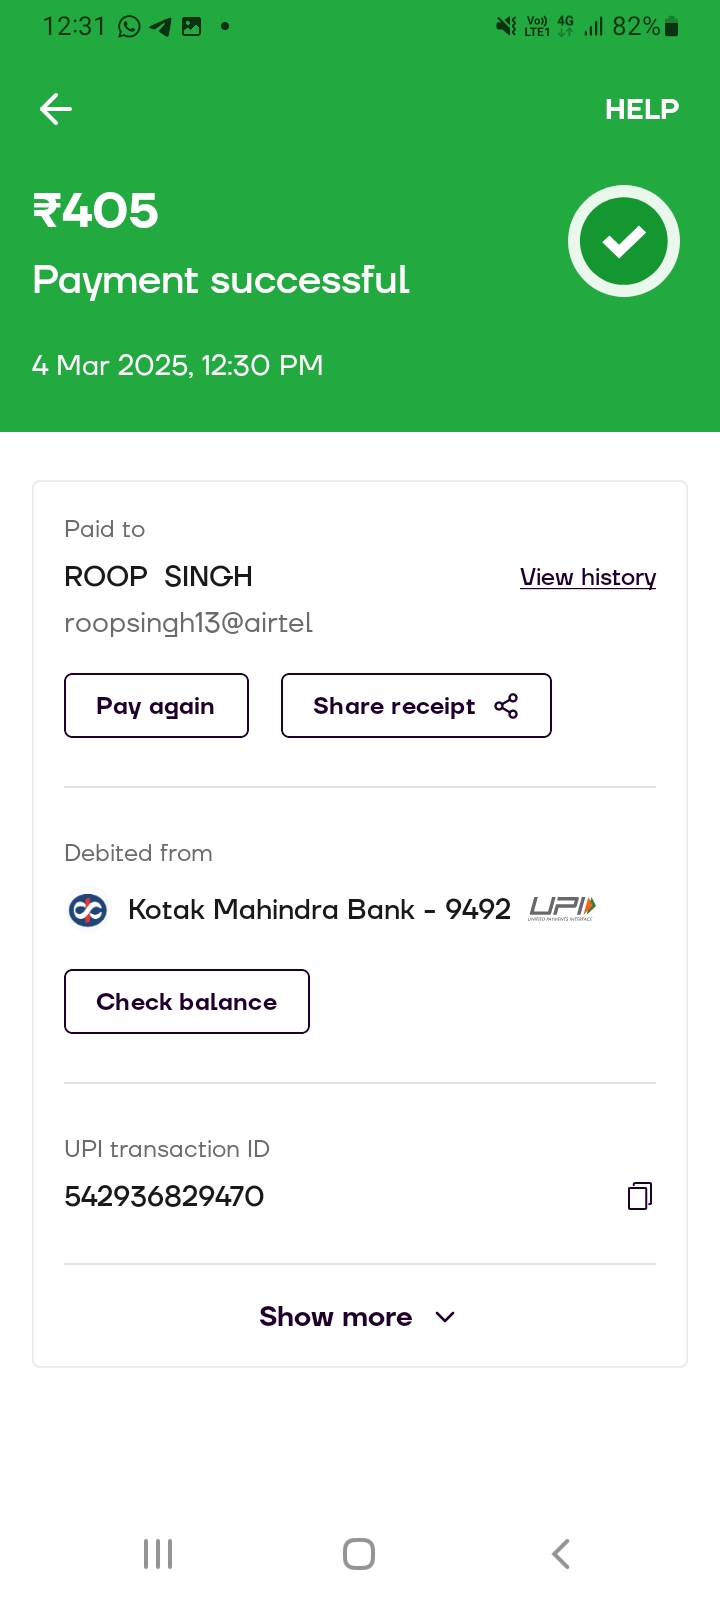Image resolution: width=720 pixels, height=1600 pixels.
Task: Tap the Android system back button
Action: pos(561,1554)
